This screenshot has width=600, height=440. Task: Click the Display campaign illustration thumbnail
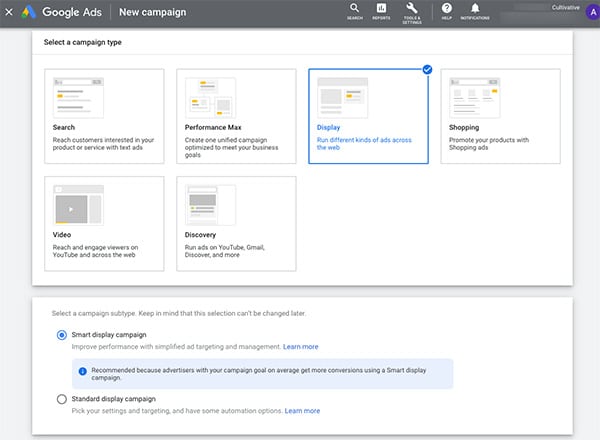342,98
